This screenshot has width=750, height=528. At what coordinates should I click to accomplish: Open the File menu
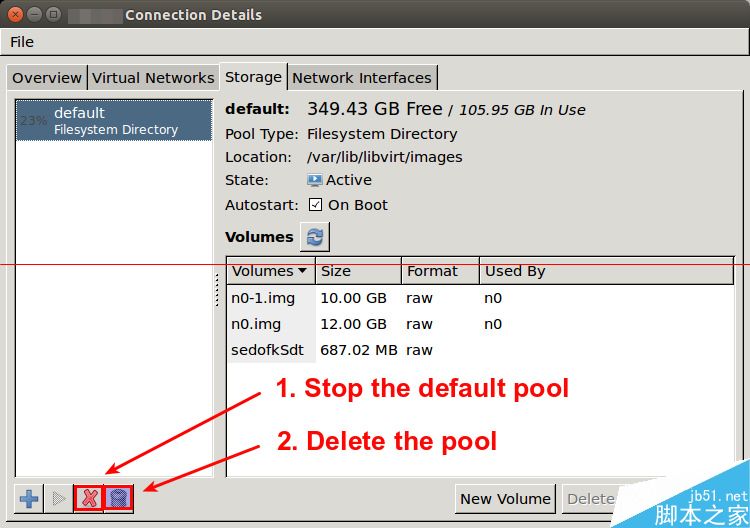tap(22, 42)
